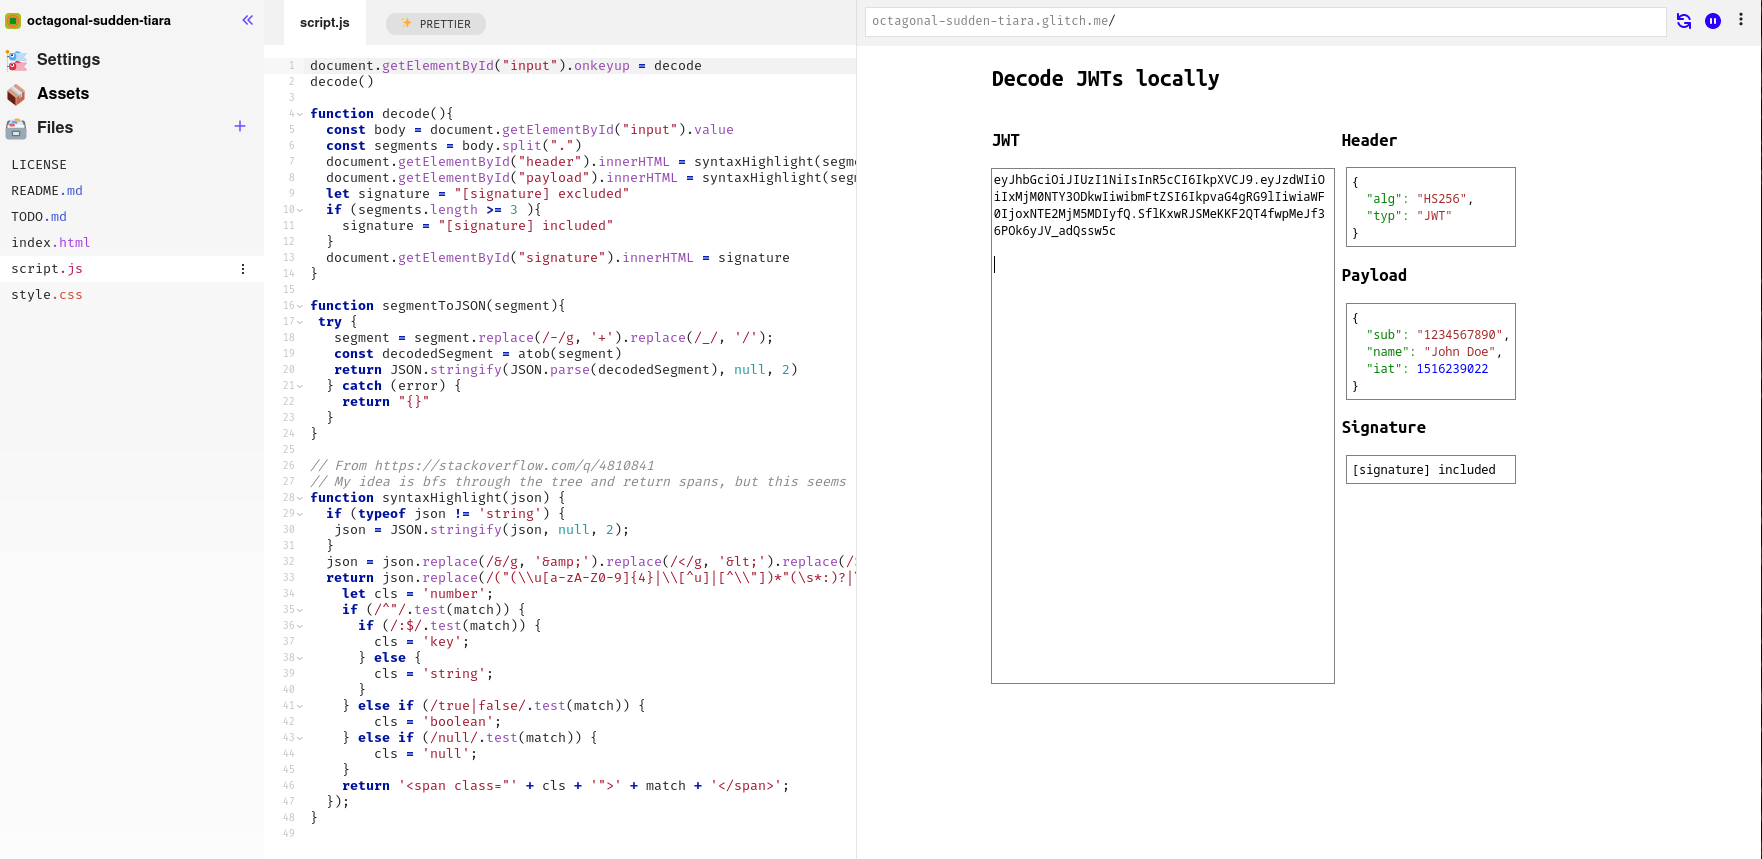Fold the catch block at line 21
1762x859 pixels.
click(x=300, y=386)
